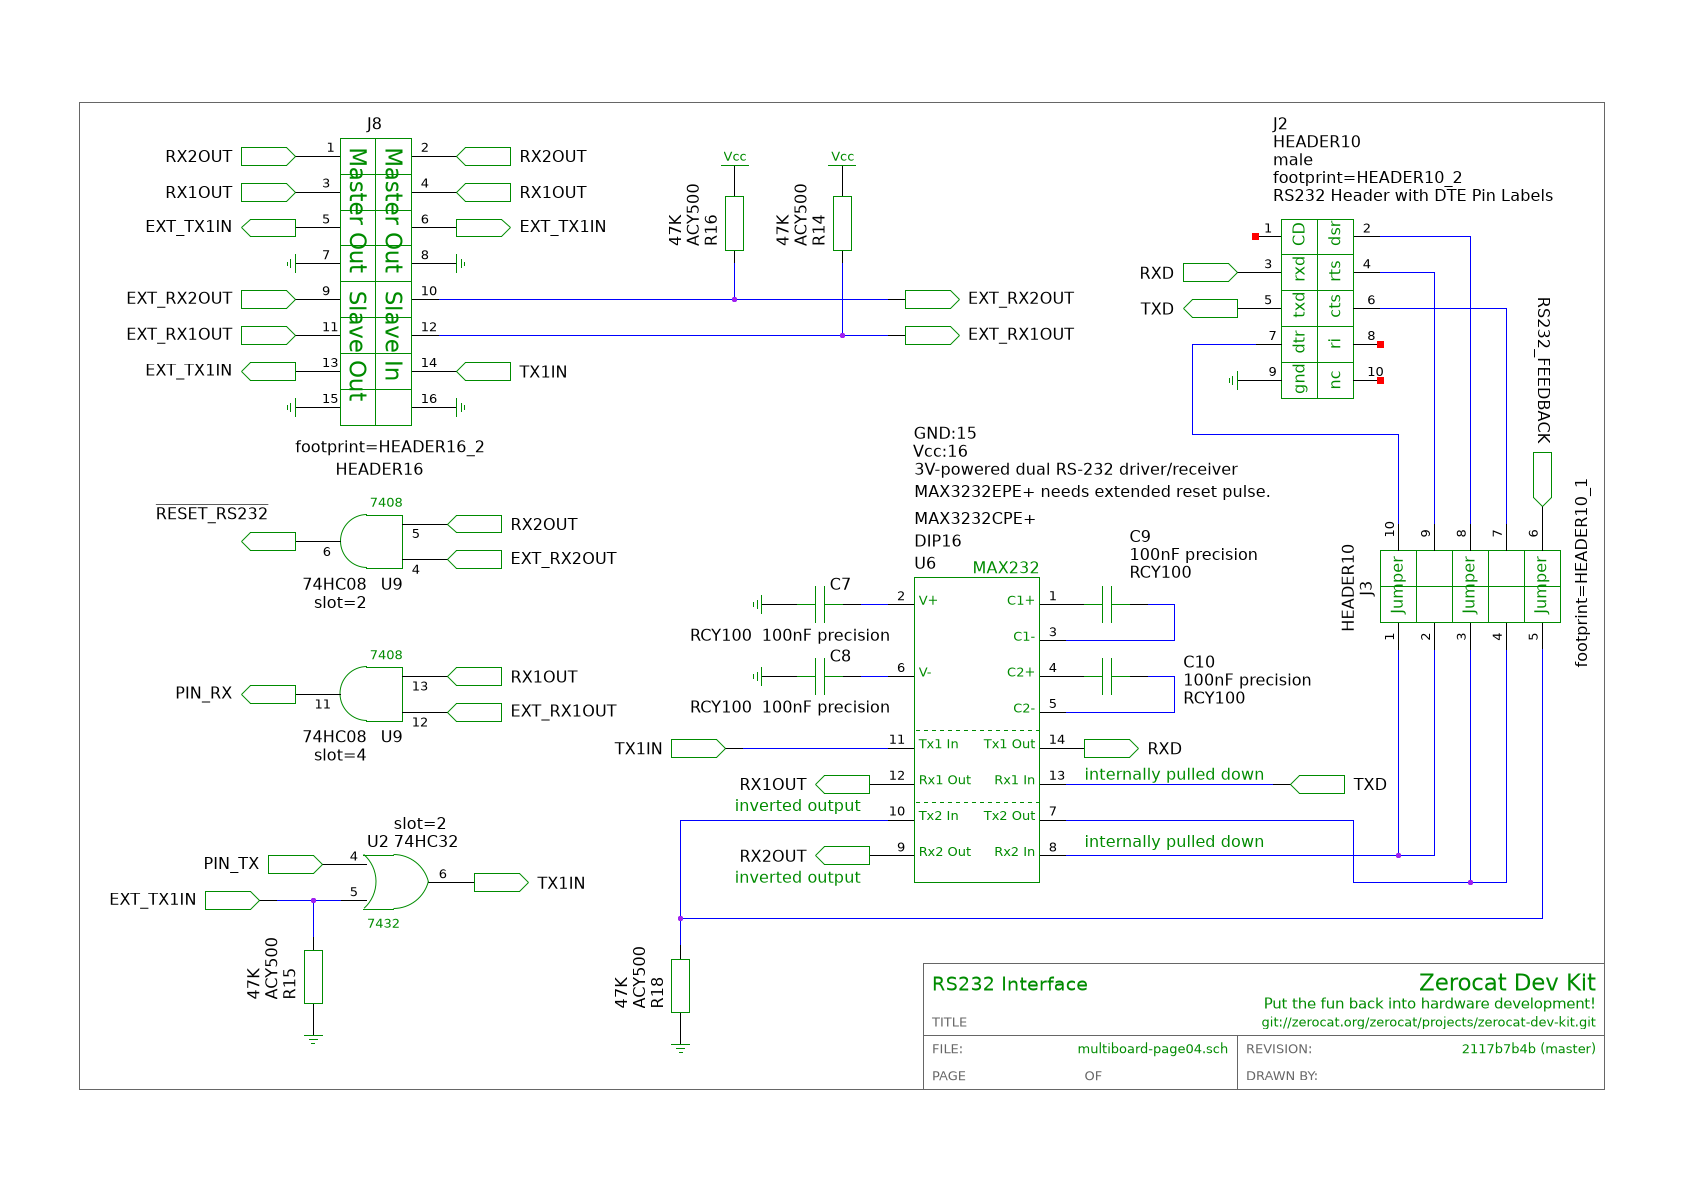Click the TXD port at MAX232 pin 13

1317,784
